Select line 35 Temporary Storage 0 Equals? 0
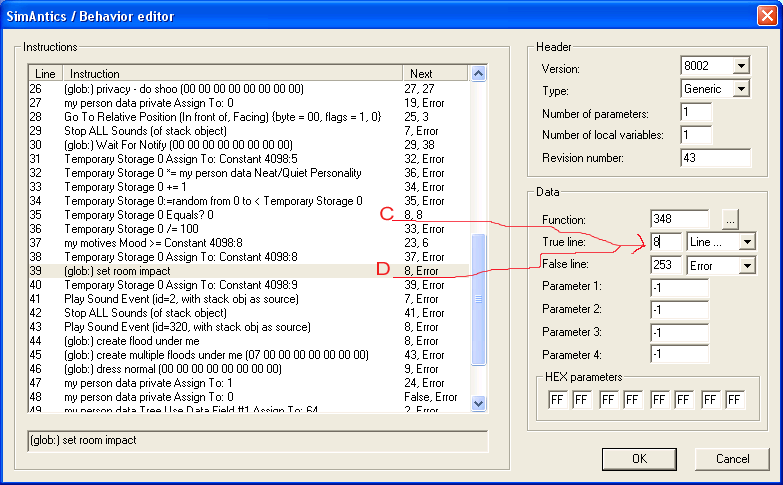783x485 pixels. [248, 215]
